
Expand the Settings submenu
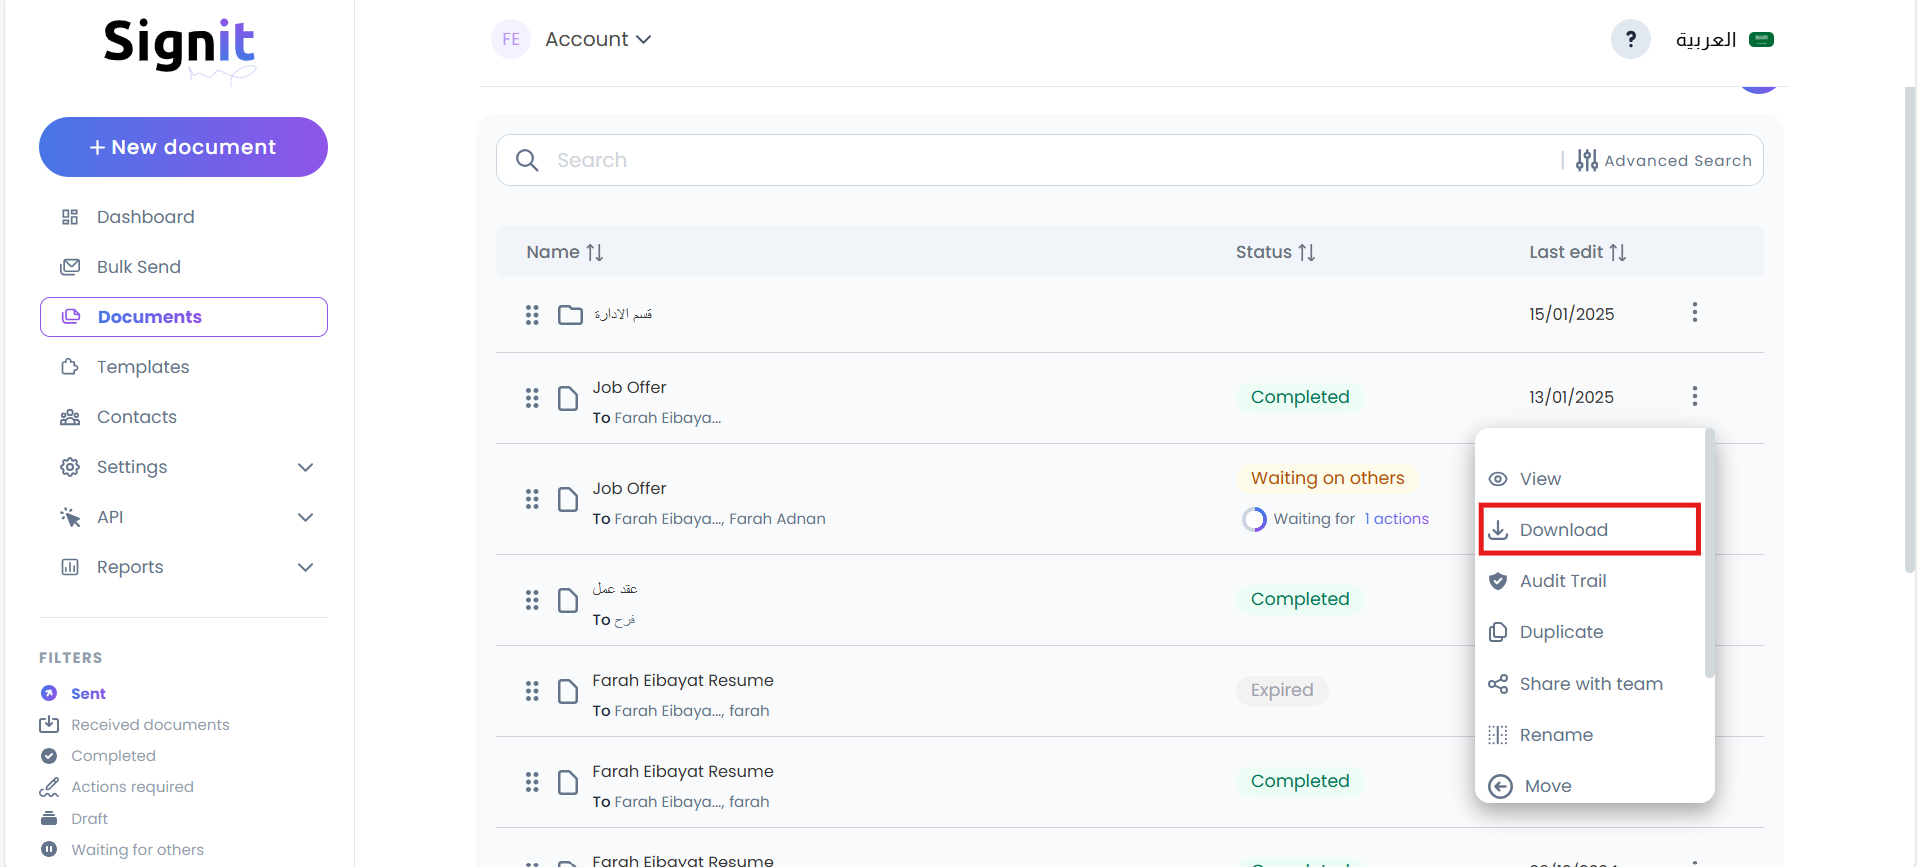[x=305, y=467]
